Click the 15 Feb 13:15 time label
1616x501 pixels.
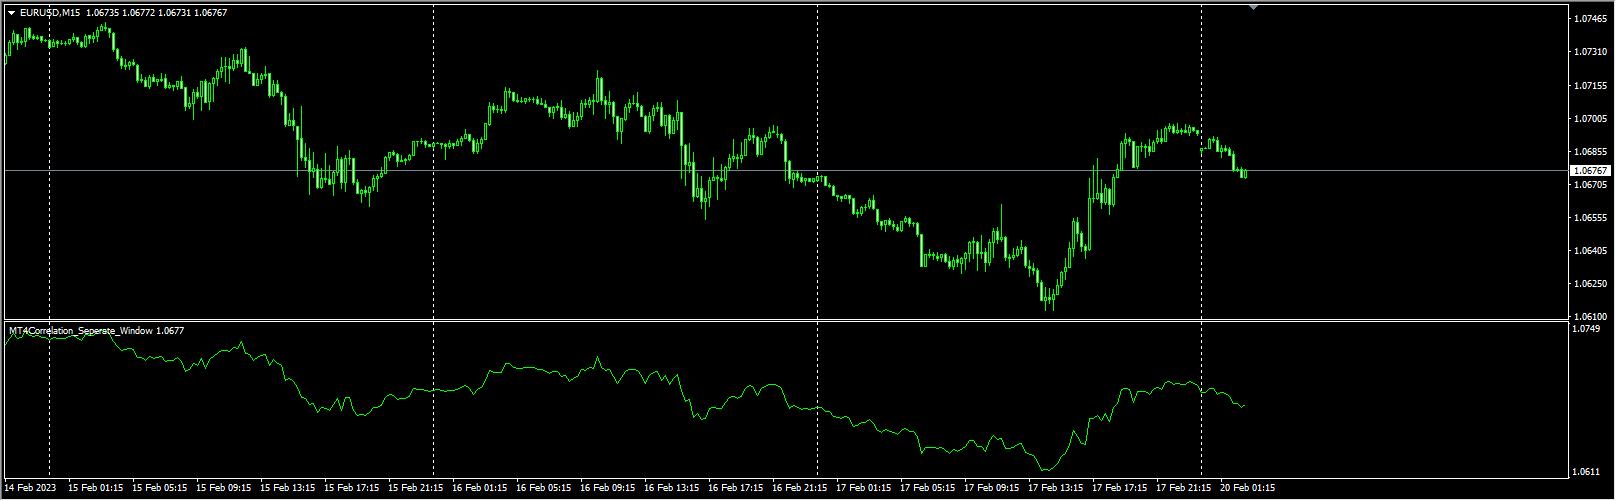[288, 489]
